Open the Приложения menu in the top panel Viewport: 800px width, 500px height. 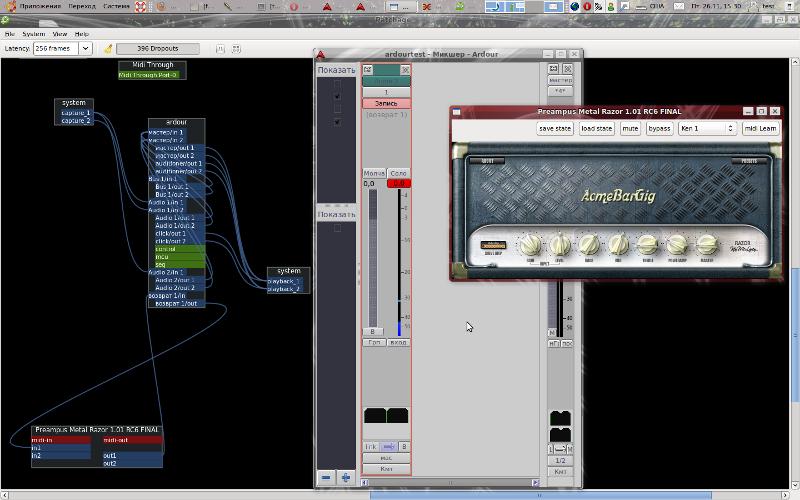pos(40,6)
